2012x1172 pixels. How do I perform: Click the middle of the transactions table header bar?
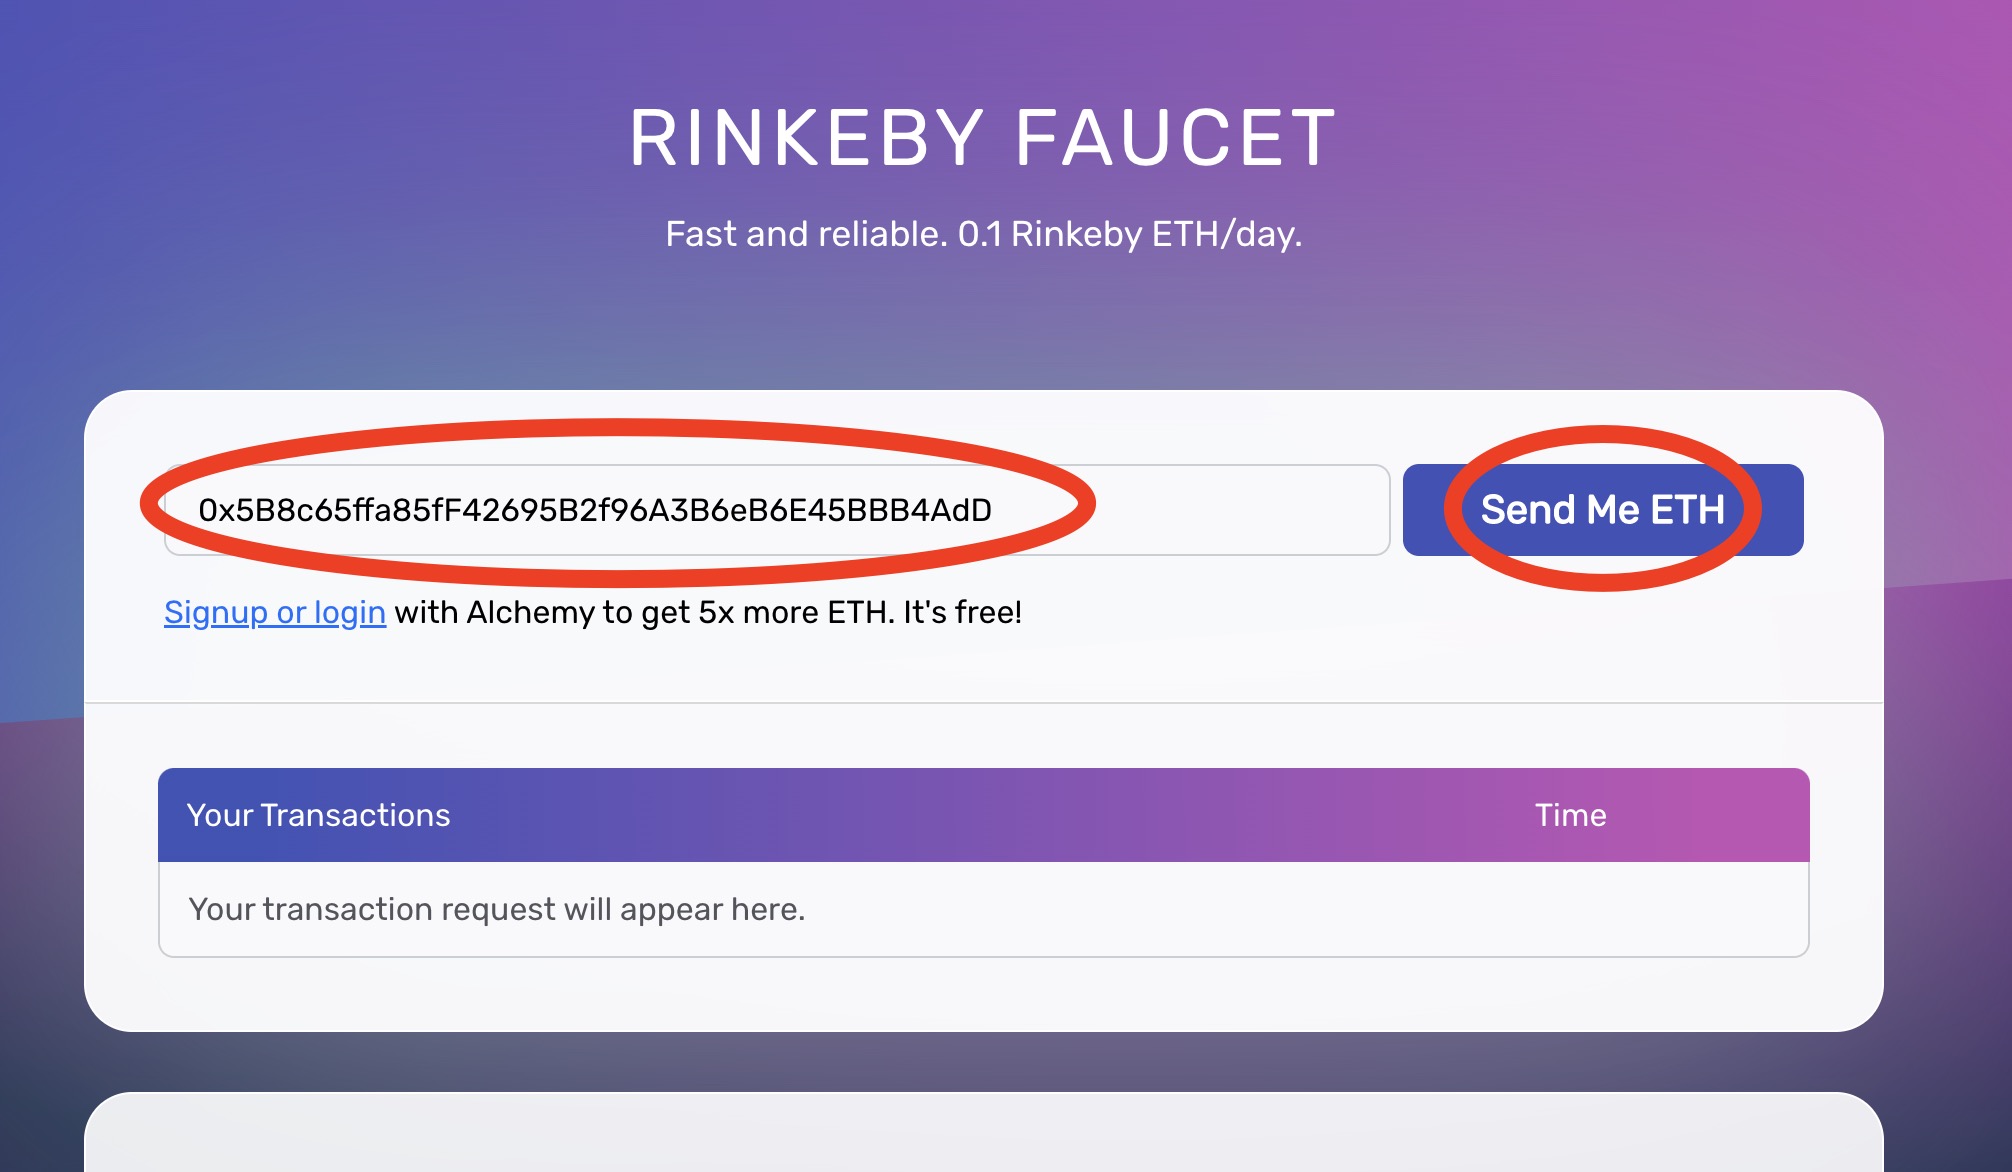point(984,815)
